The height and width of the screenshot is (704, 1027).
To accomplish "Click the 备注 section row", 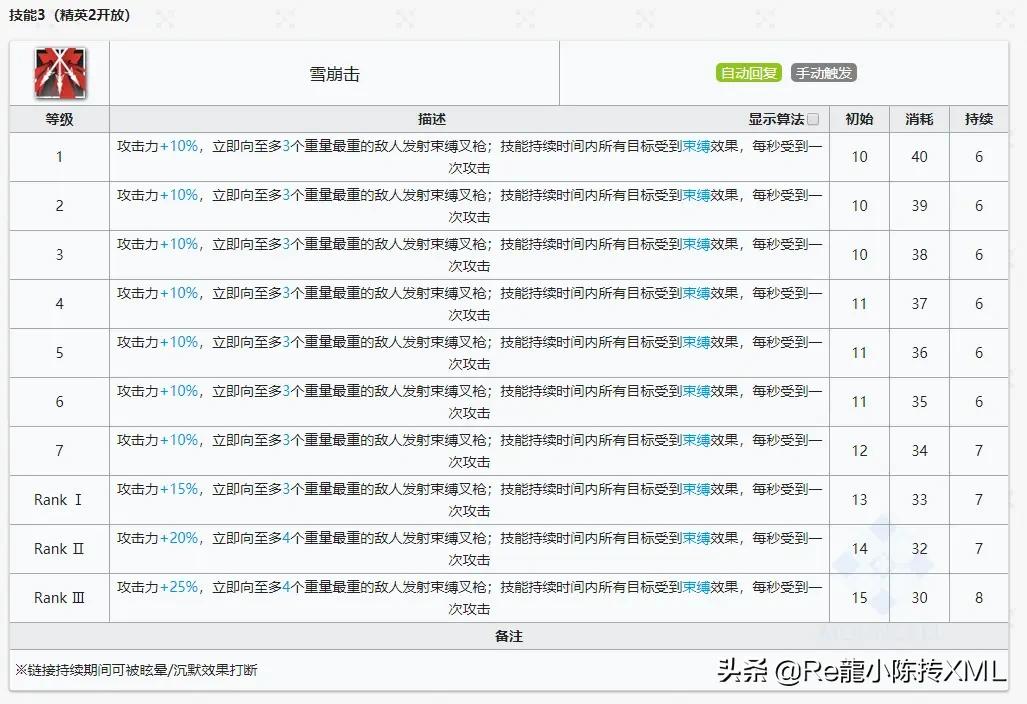I will [511, 637].
